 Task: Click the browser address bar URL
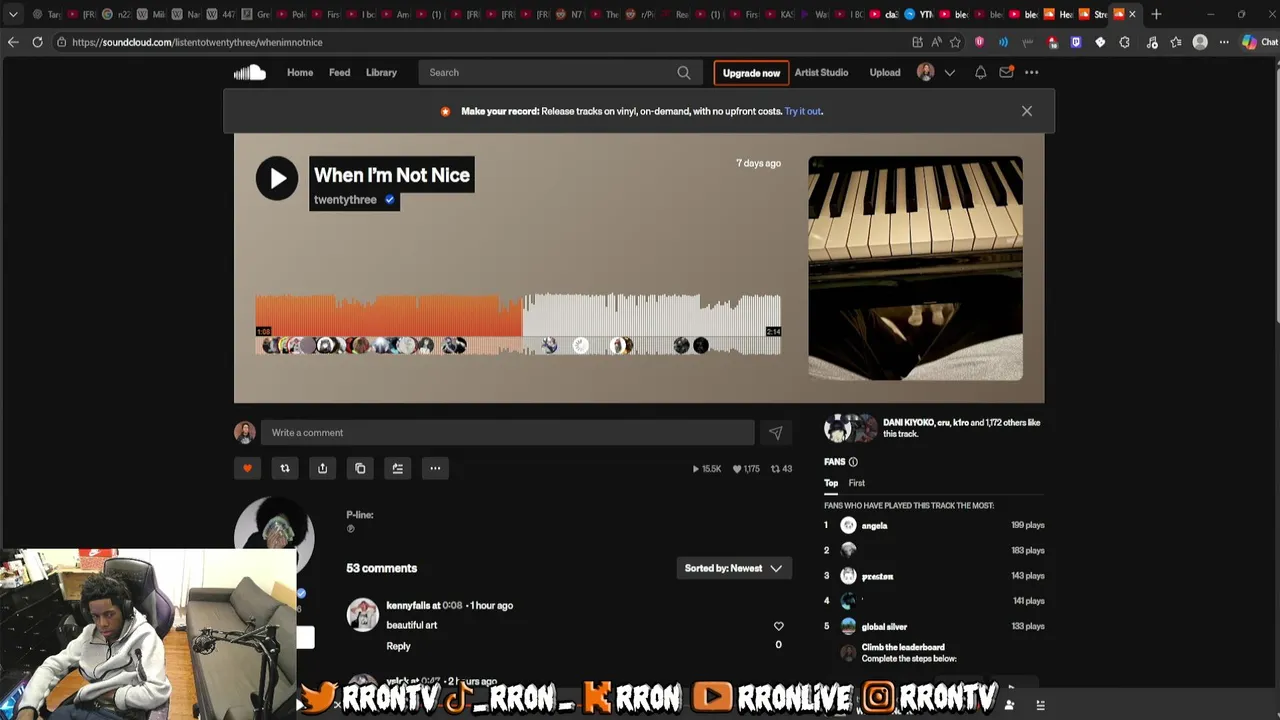click(x=197, y=42)
